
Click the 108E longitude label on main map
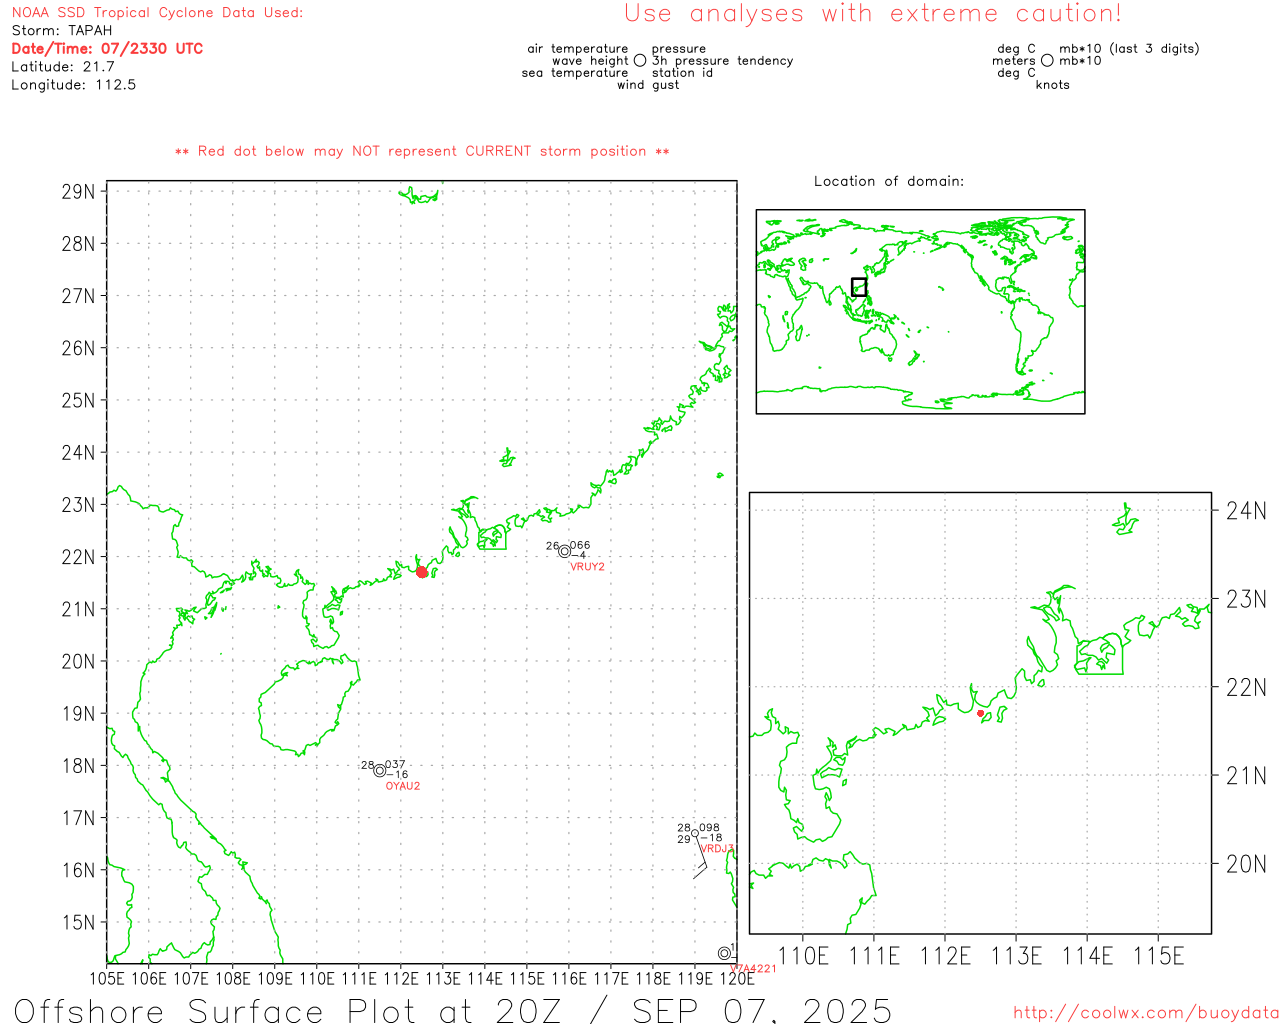pos(233,979)
